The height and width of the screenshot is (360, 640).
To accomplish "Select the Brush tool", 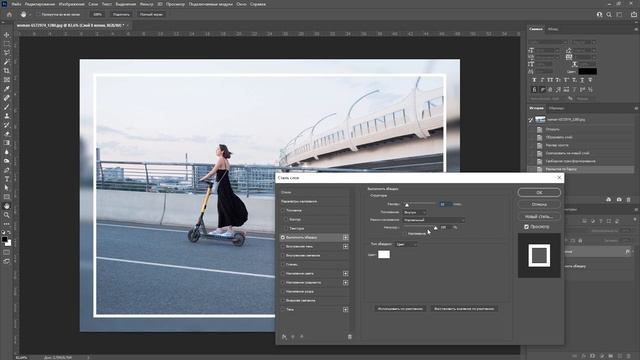I will point(7,107).
